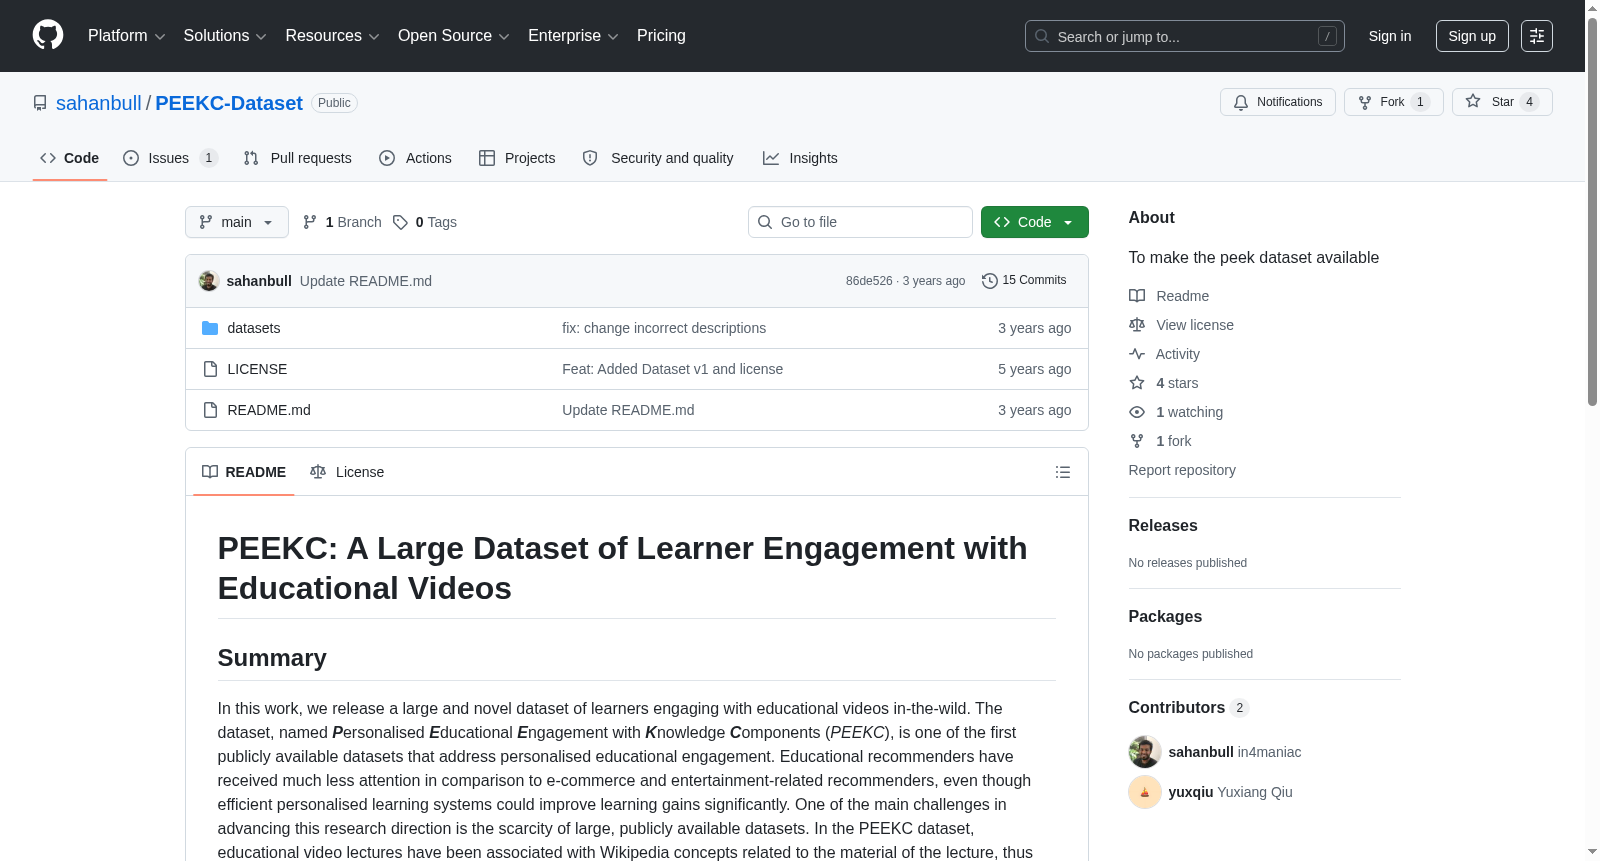Click the Report repository link
1600x861 pixels.
1182,470
